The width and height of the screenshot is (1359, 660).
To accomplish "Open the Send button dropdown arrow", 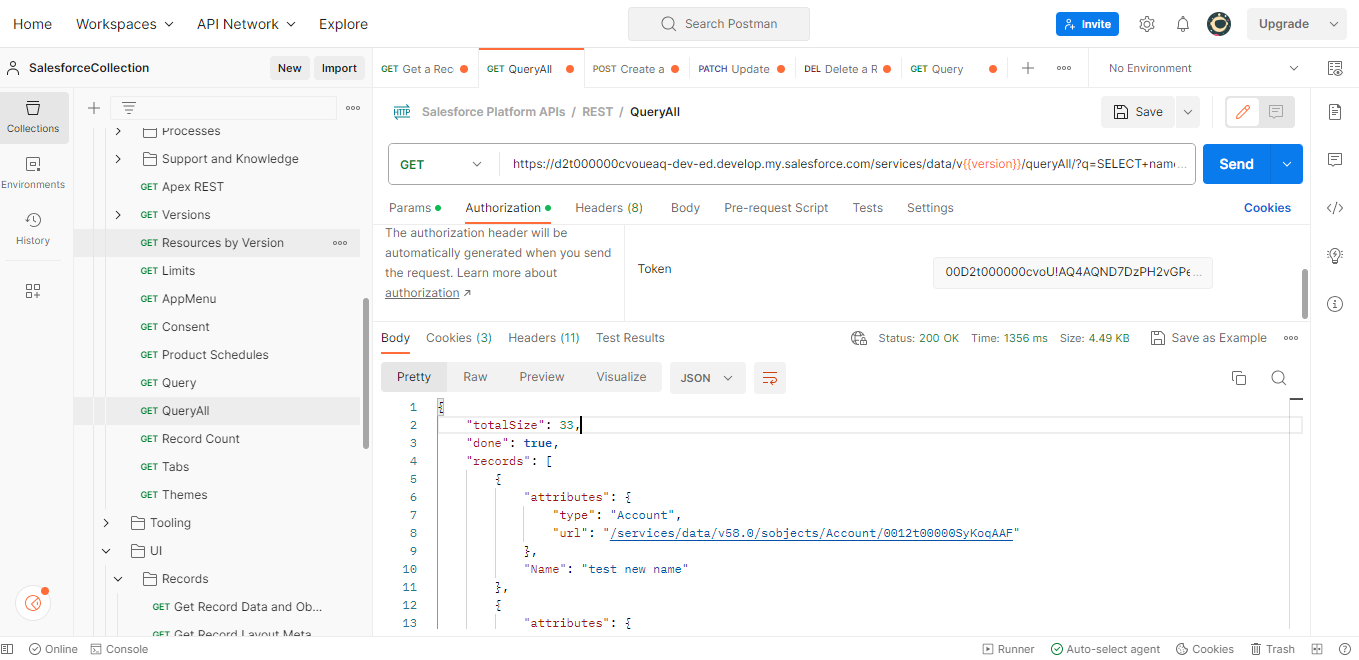I will (x=1286, y=165).
